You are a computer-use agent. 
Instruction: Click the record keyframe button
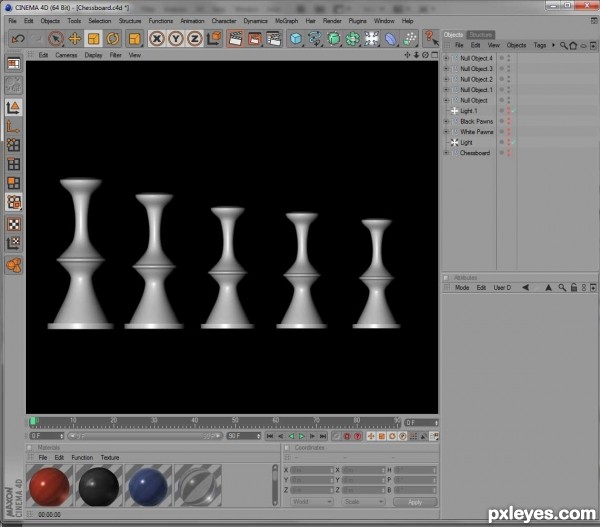[x=347, y=436]
